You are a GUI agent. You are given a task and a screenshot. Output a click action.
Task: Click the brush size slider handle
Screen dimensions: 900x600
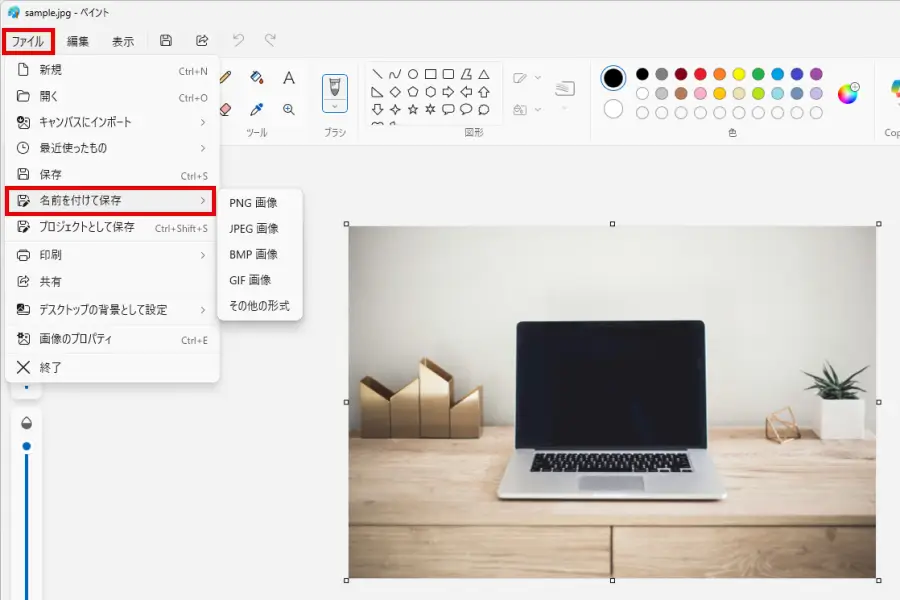click(x=27, y=446)
